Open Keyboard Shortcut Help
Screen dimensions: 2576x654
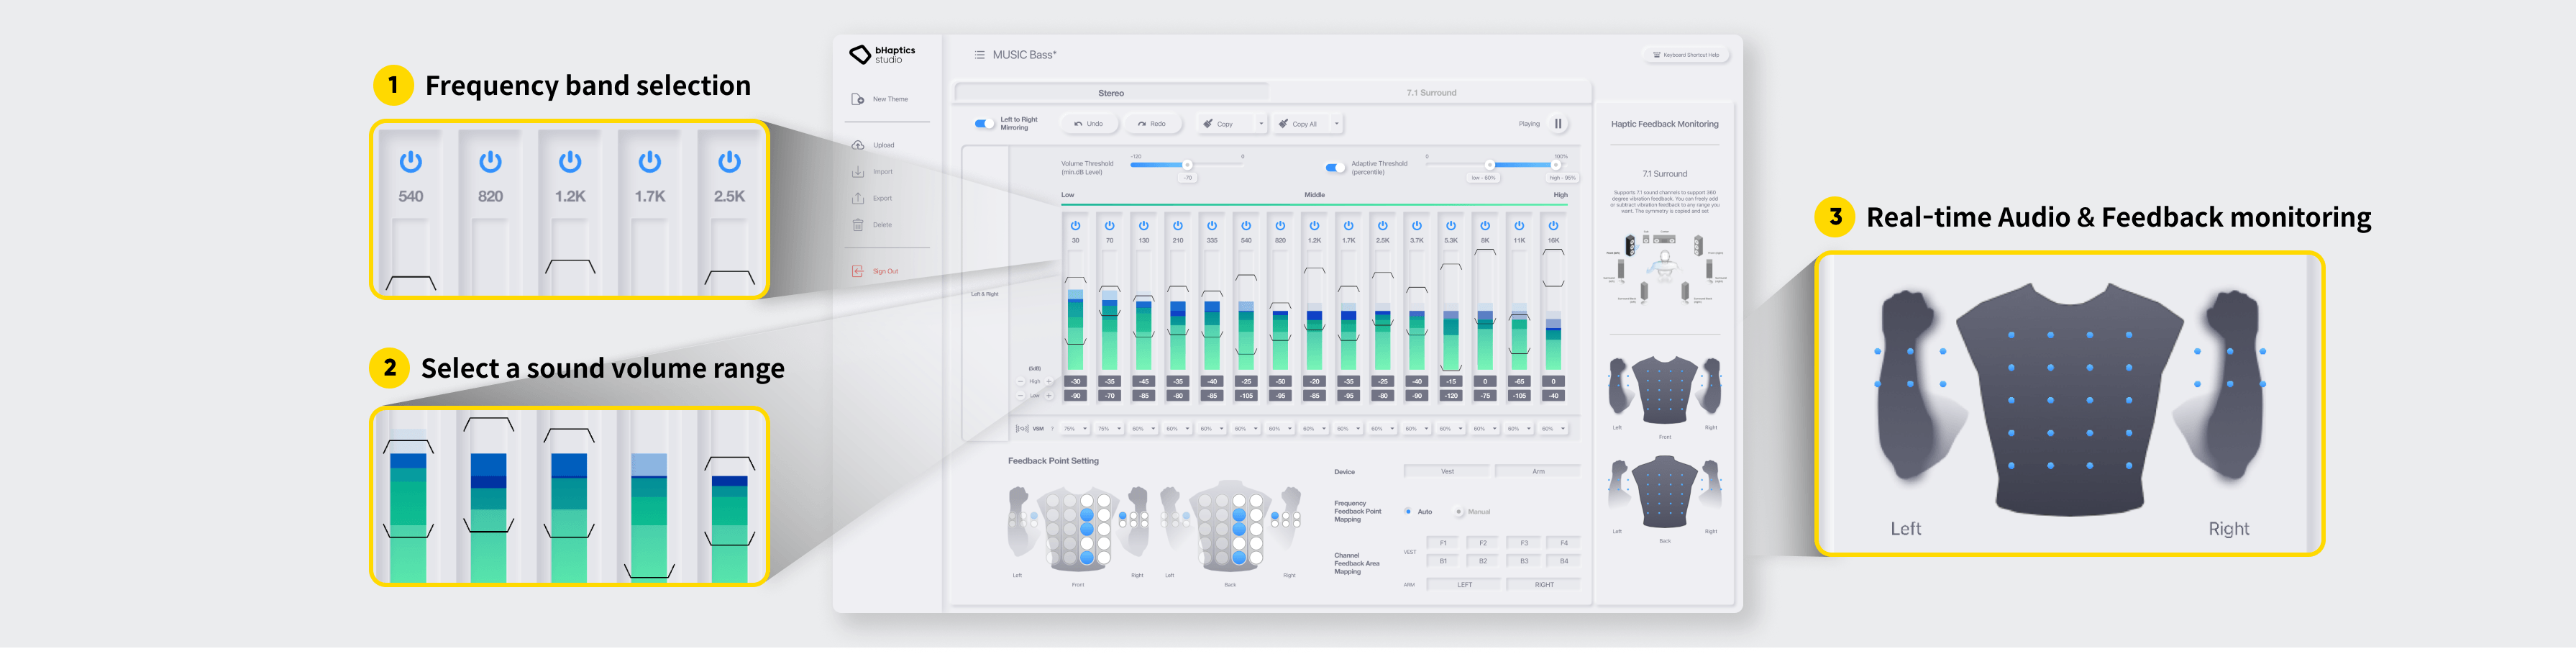[1686, 55]
